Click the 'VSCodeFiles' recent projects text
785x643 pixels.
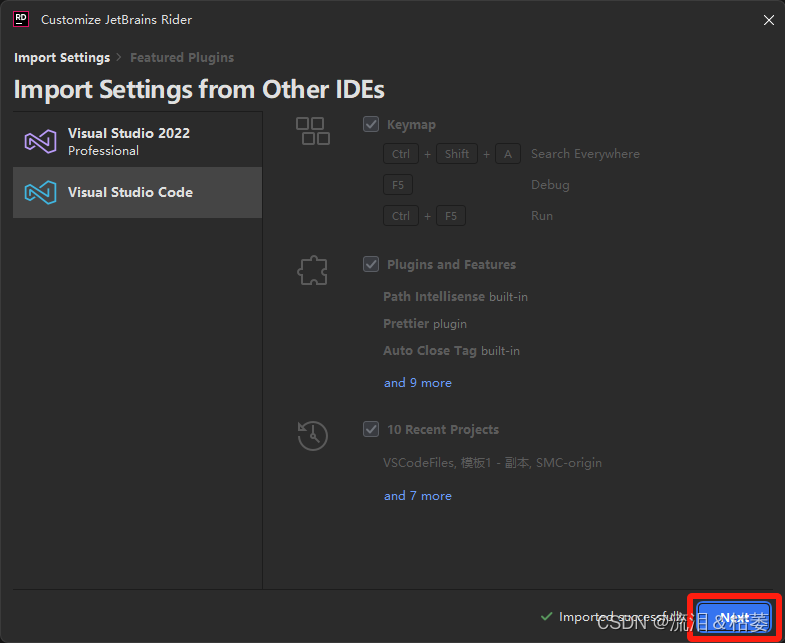pos(420,462)
